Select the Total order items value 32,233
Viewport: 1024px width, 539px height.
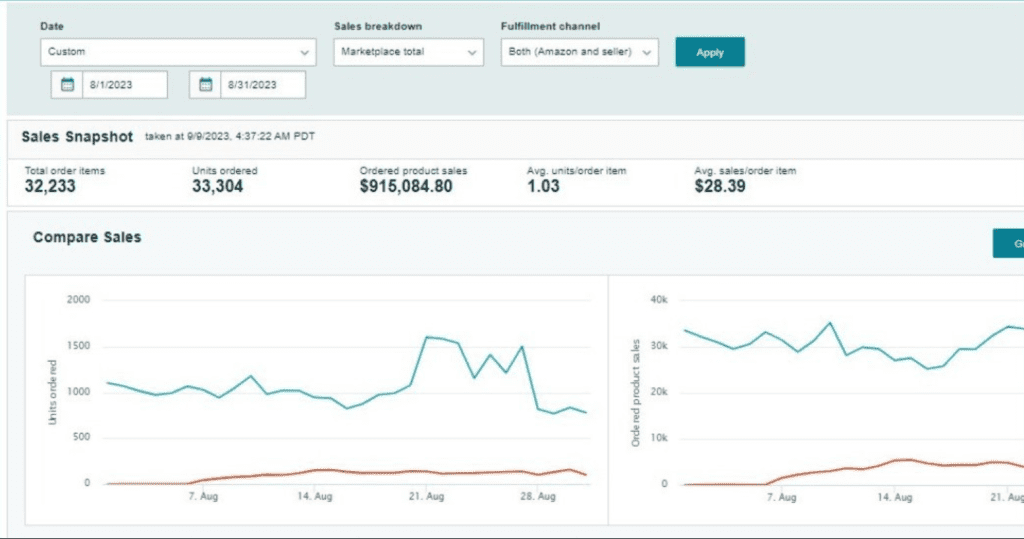(x=50, y=186)
